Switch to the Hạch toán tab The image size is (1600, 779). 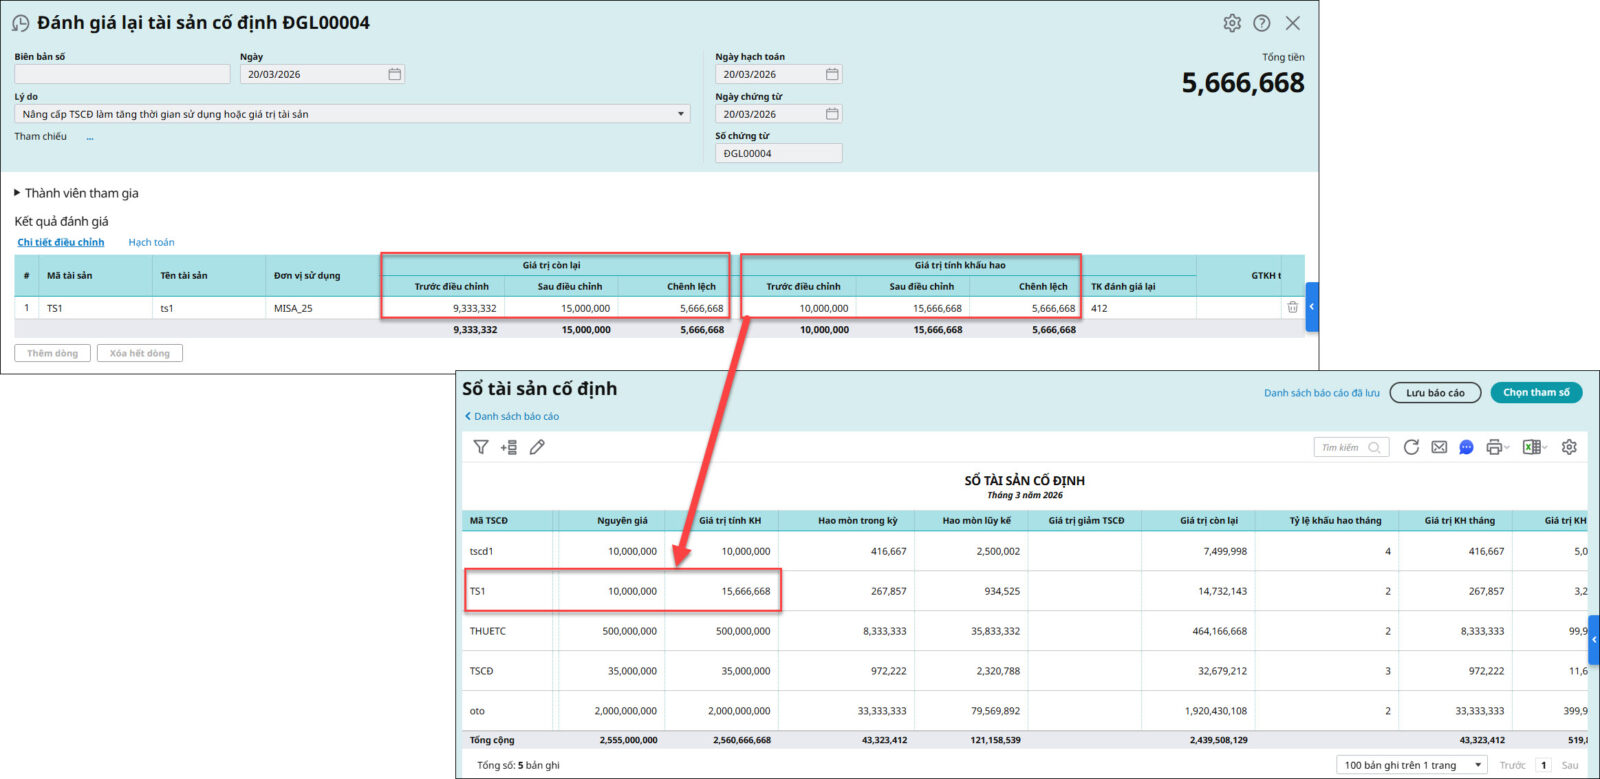coord(151,242)
